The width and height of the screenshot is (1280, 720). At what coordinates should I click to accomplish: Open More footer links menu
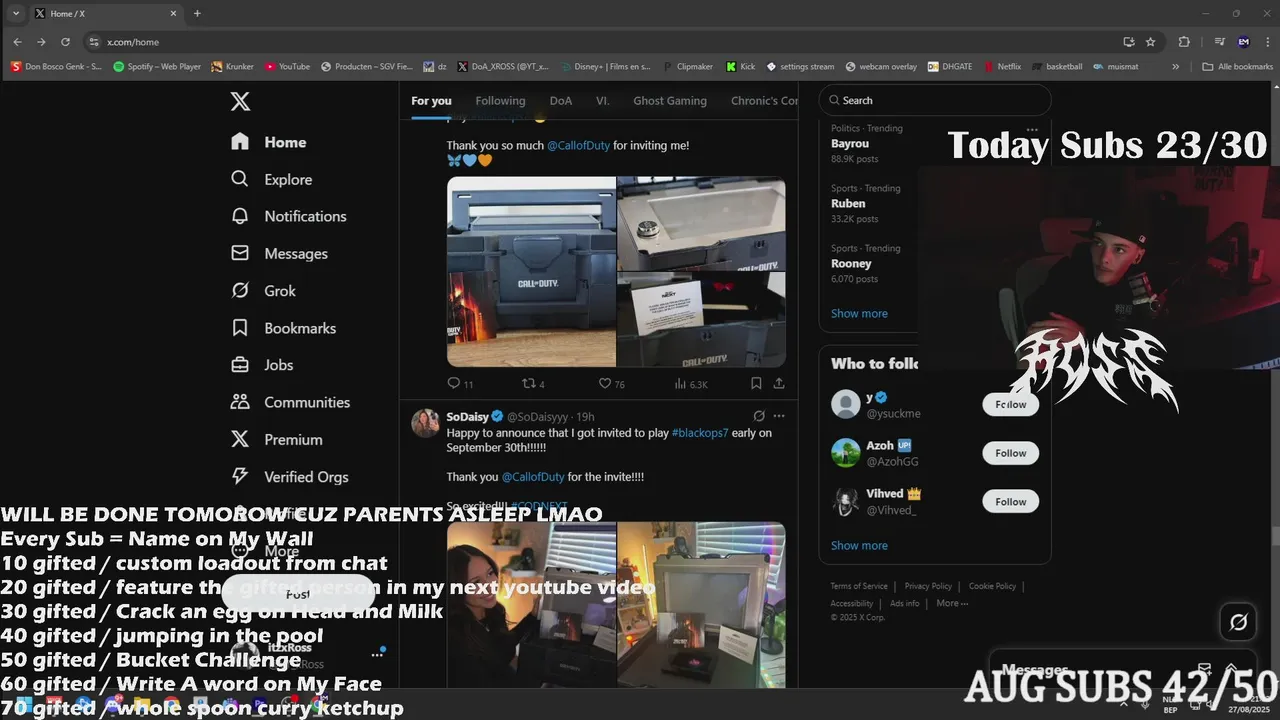951,603
